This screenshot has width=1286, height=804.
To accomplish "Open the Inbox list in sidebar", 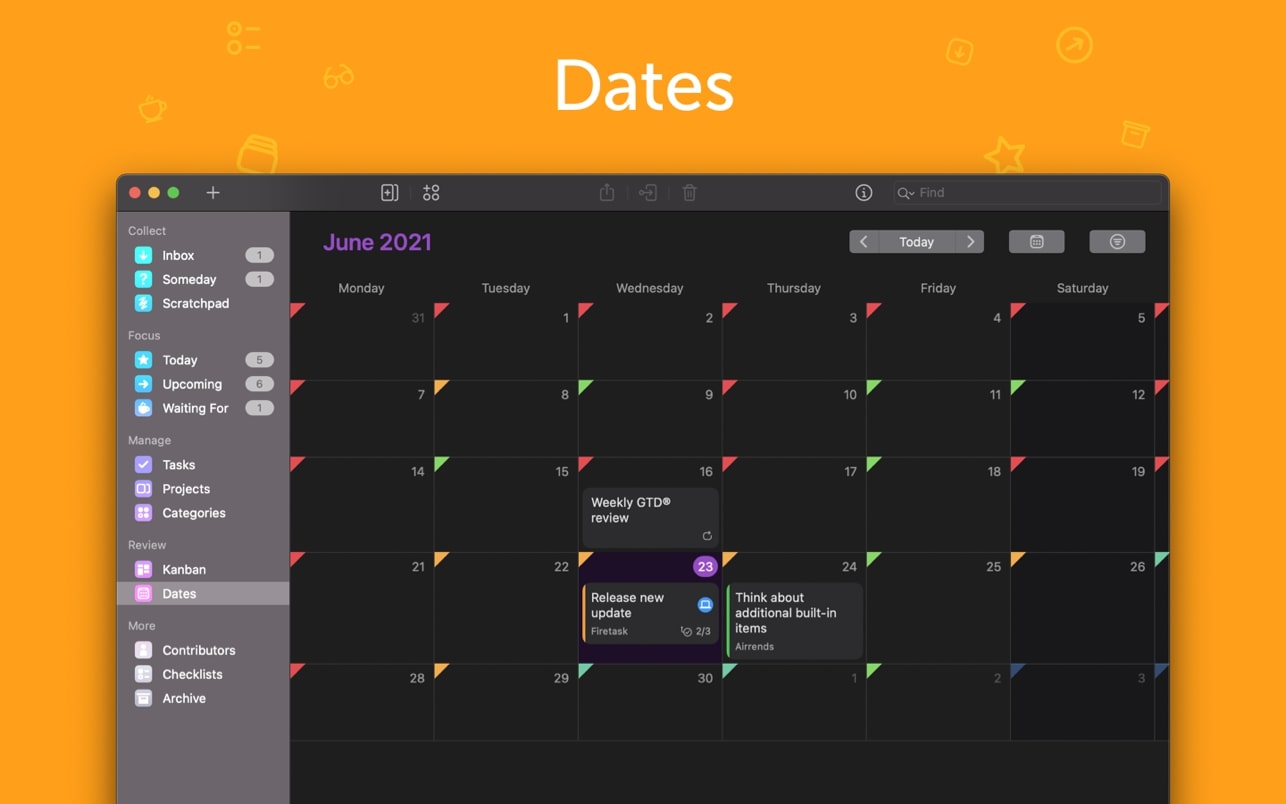I will 178,255.
